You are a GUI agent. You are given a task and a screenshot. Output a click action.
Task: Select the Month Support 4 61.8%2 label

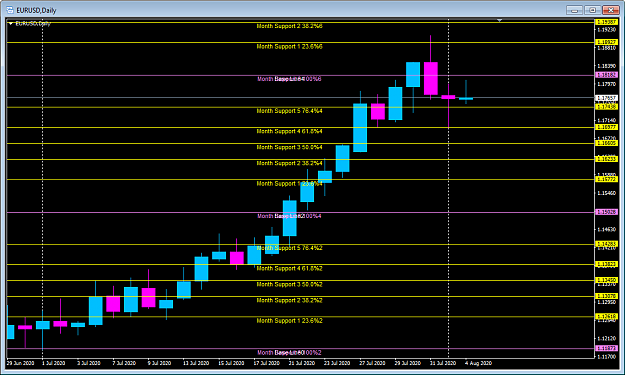point(289,268)
